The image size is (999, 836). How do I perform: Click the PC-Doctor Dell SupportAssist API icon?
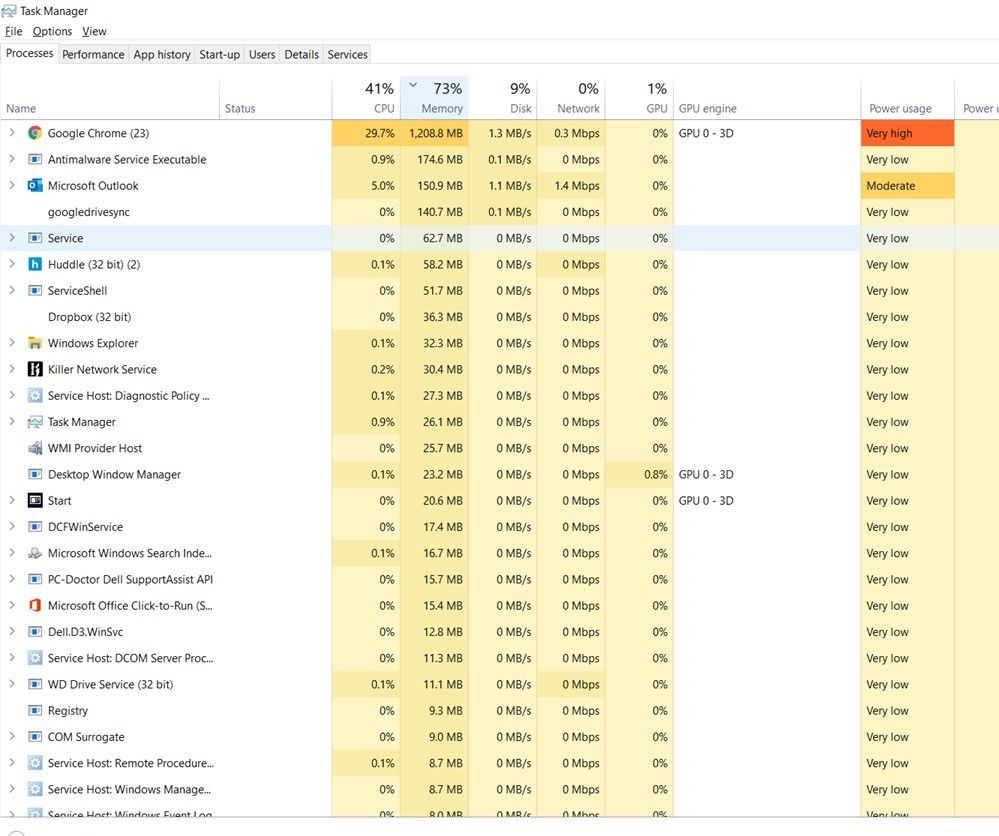coord(35,579)
